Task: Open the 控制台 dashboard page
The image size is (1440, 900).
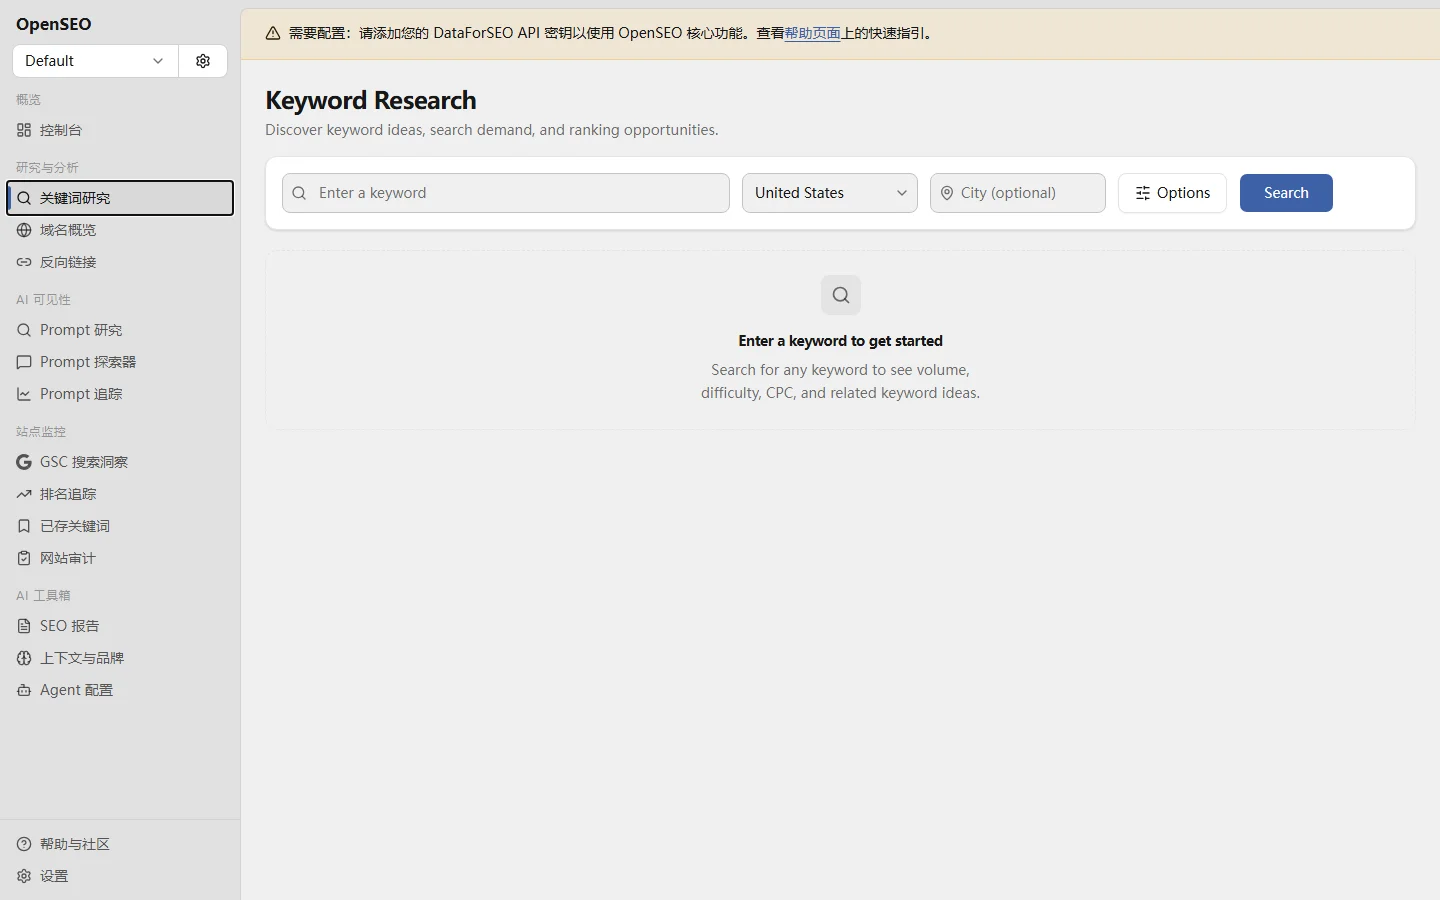Action: coord(120,130)
